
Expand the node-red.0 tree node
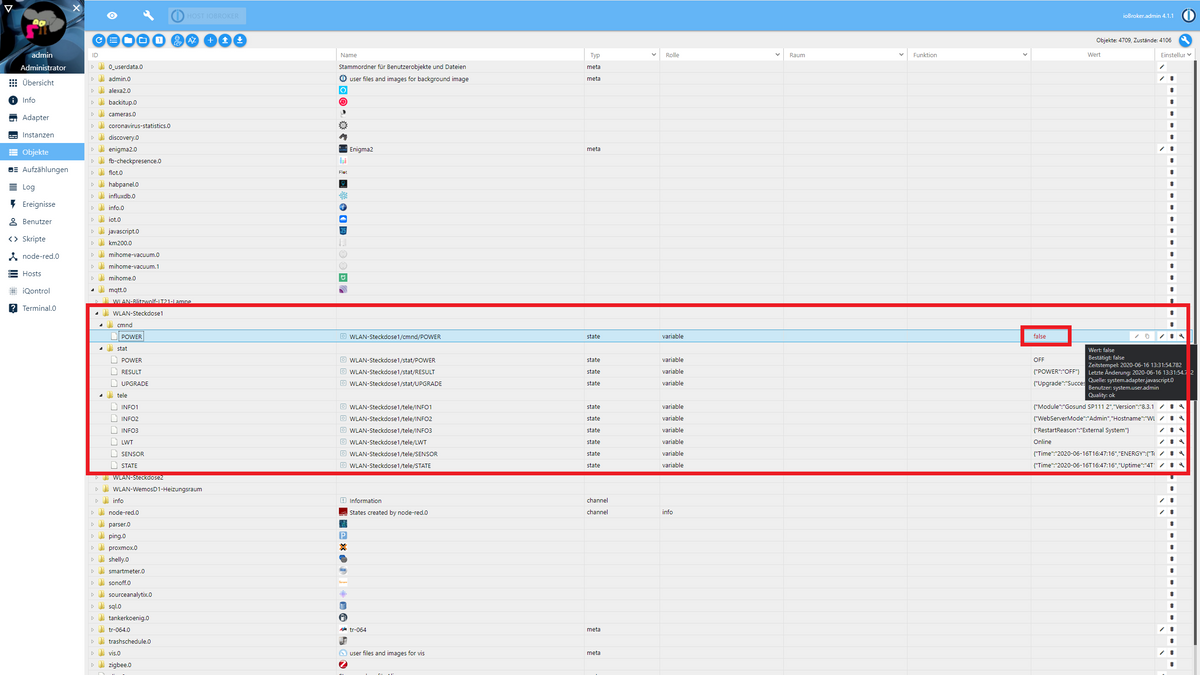click(x=92, y=512)
